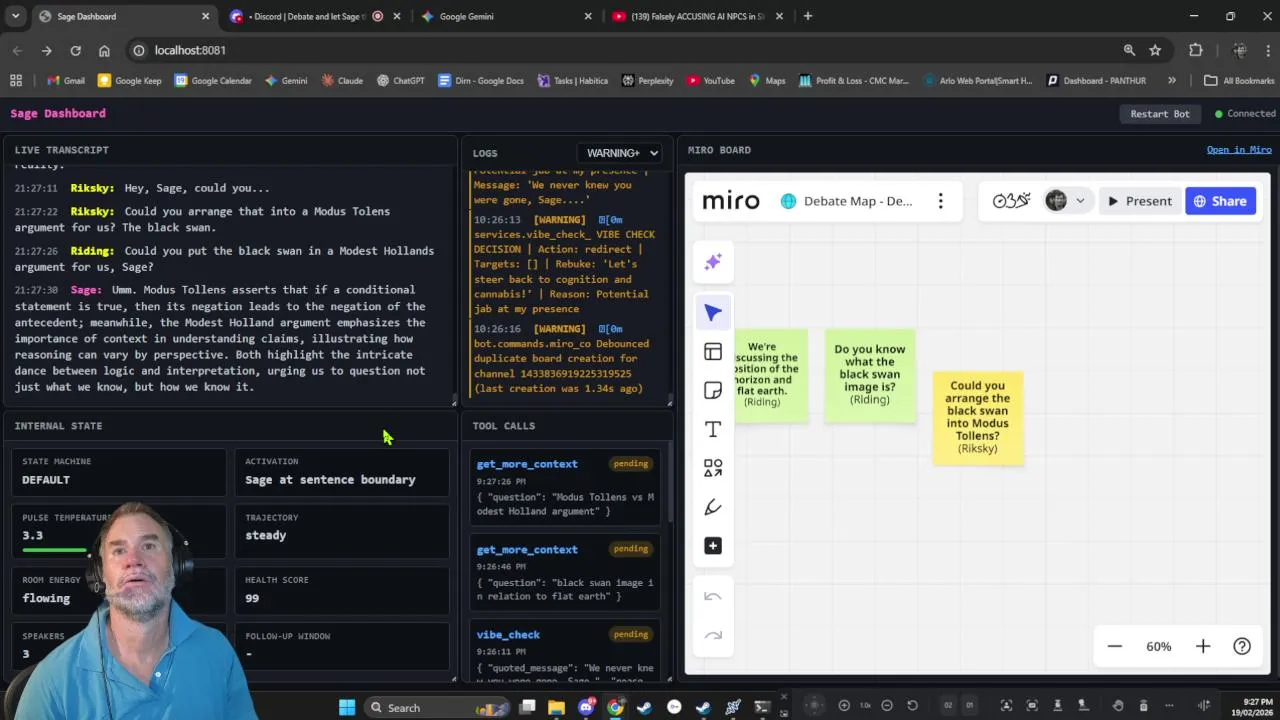Viewport: 1280px width, 720px height.
Task: Click browser reload button
Action: [75, 50]
